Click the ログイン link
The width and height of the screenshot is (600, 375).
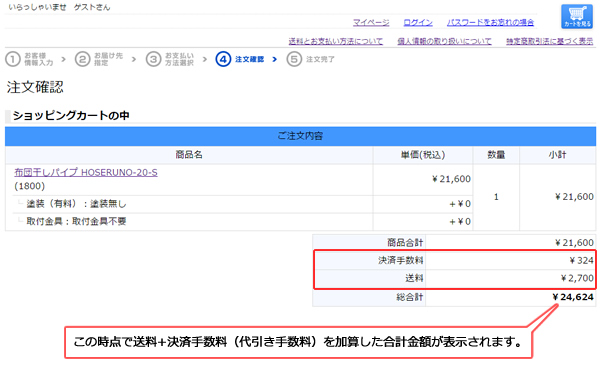tap(418, 23)
